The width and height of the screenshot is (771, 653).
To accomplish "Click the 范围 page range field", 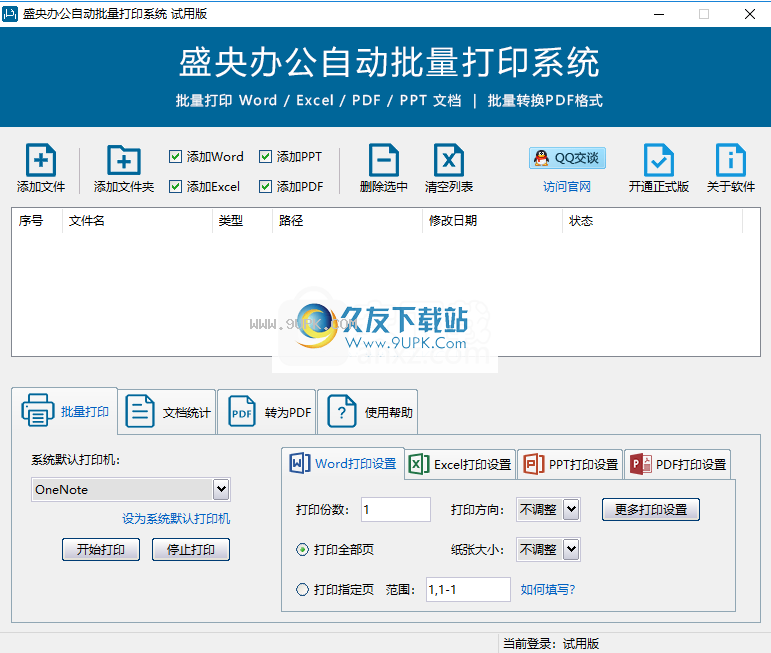I will coord(468,589).
